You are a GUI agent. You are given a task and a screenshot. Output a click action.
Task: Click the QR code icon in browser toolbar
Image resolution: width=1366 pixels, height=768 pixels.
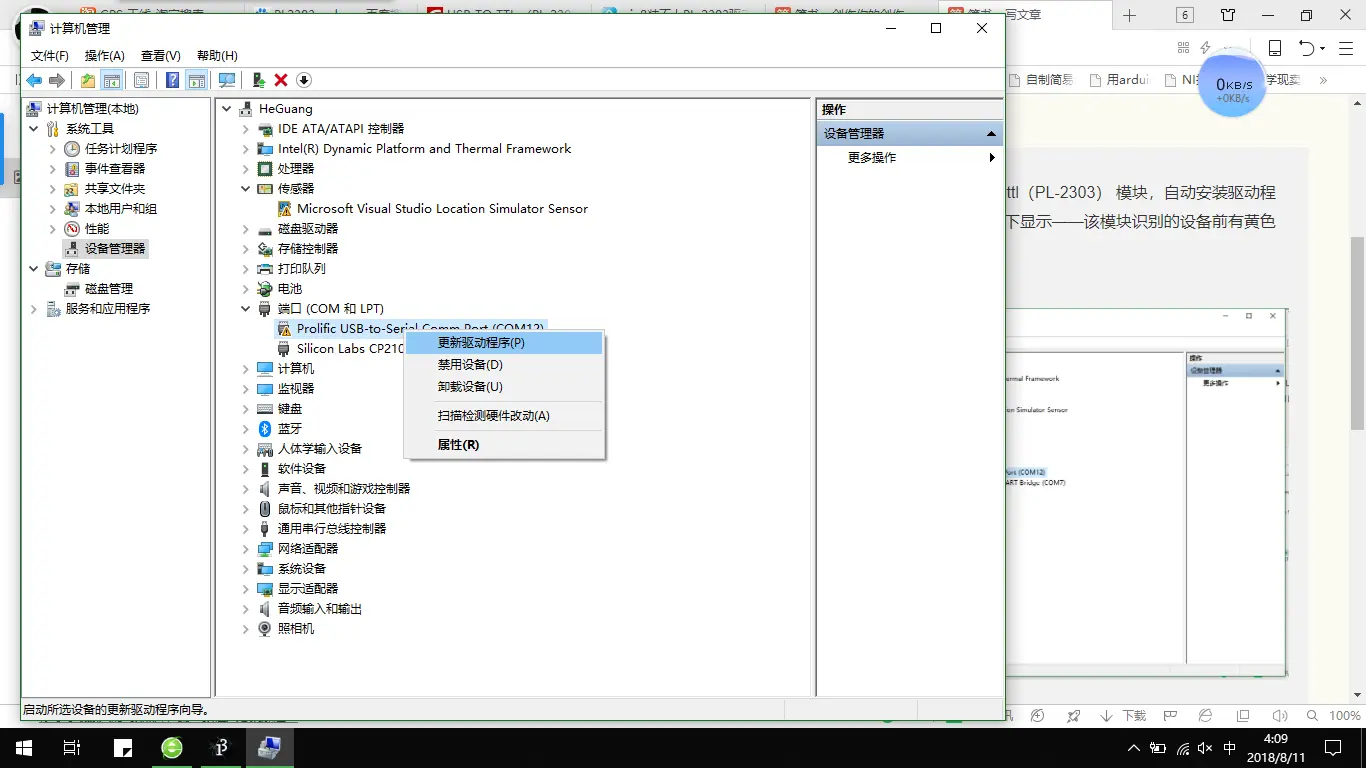(x=1183, y=48)
